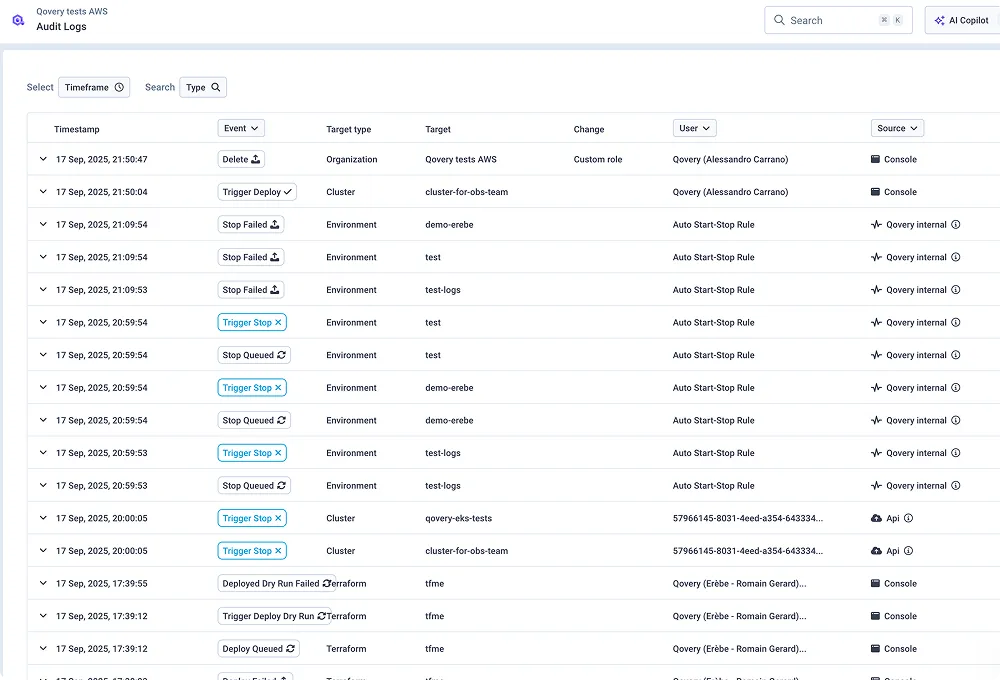
Task: Open the Source column filter dropdown
Action: tap(897, 128)
